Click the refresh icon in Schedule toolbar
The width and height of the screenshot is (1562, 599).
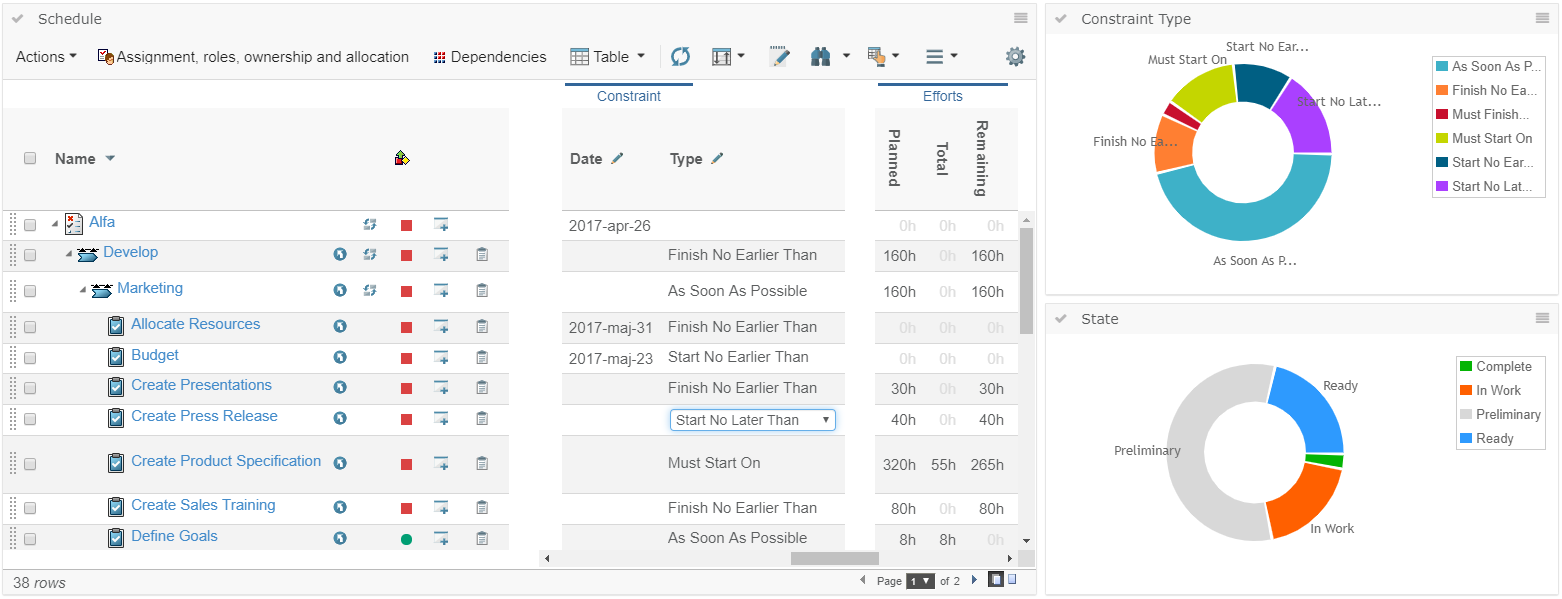pos(680,57)
